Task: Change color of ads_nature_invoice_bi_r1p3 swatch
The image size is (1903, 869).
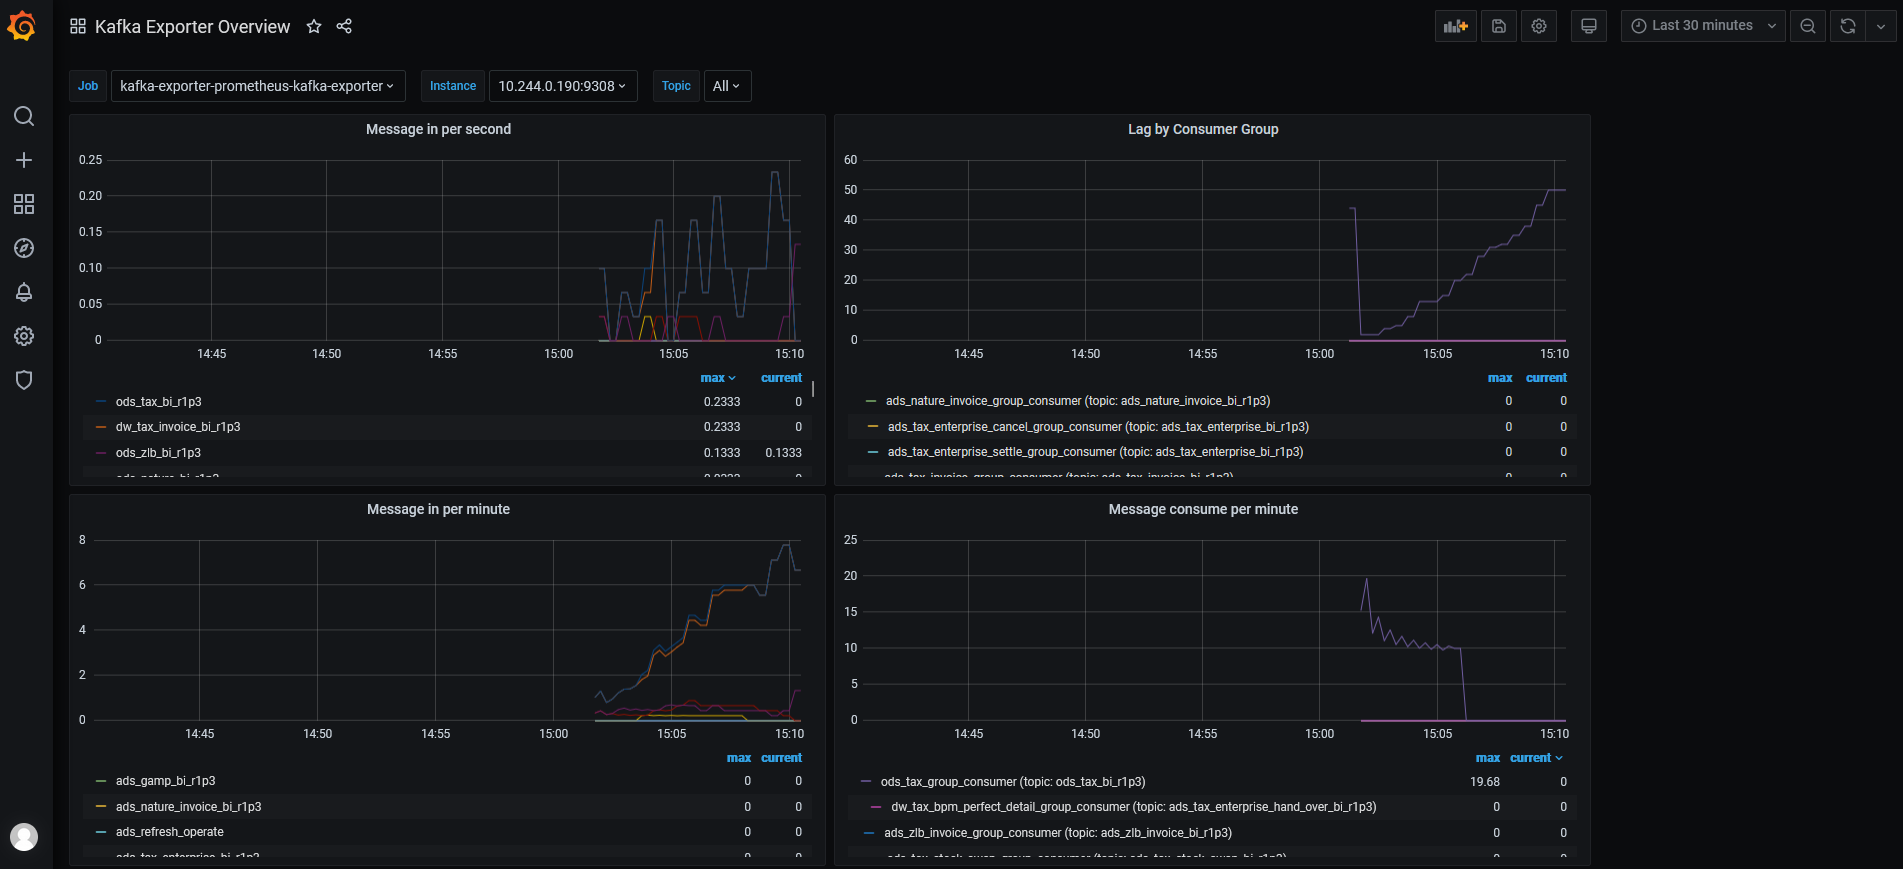Action: 101,807
